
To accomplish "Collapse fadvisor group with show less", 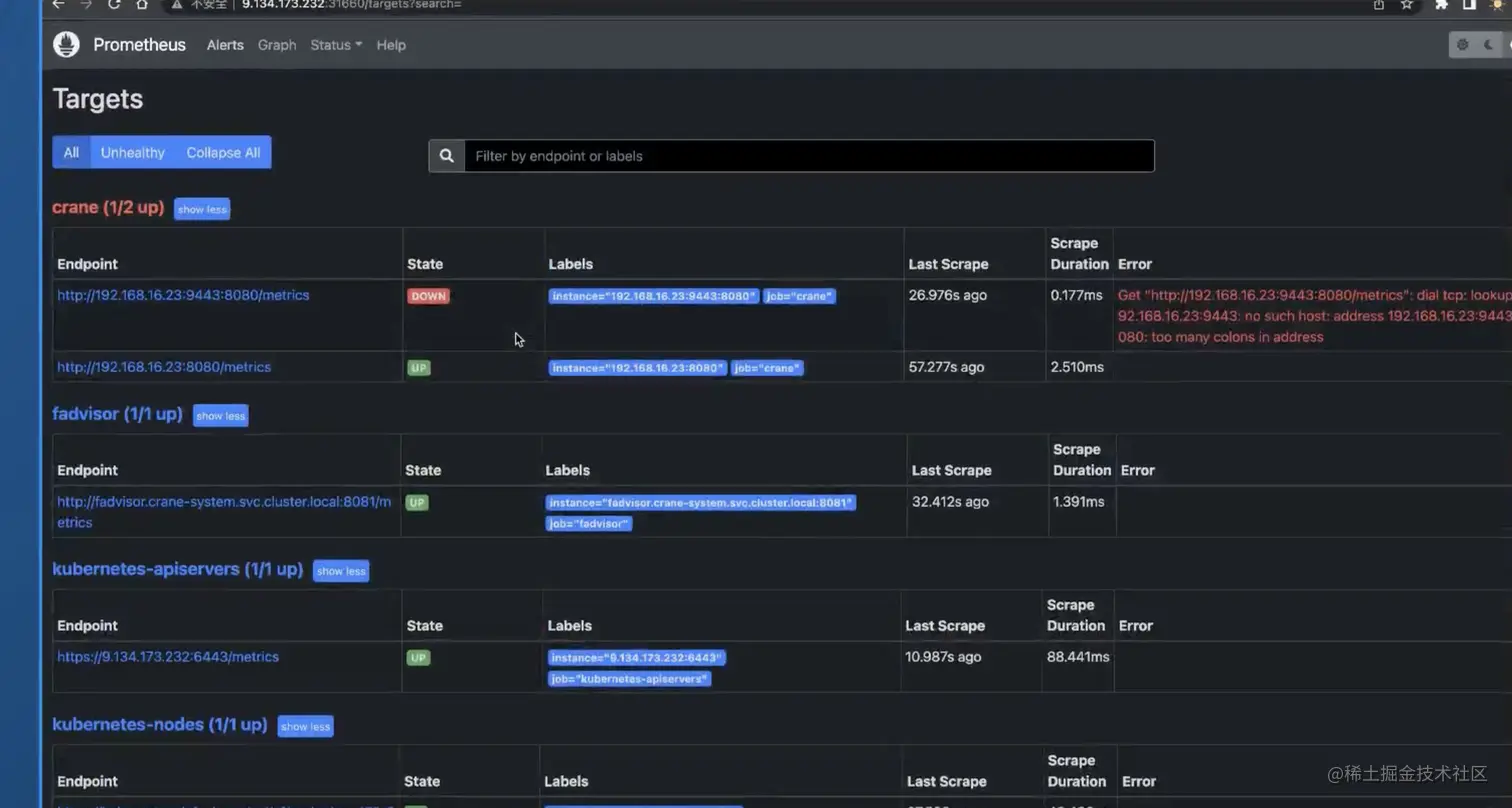I will click(221, 416).
